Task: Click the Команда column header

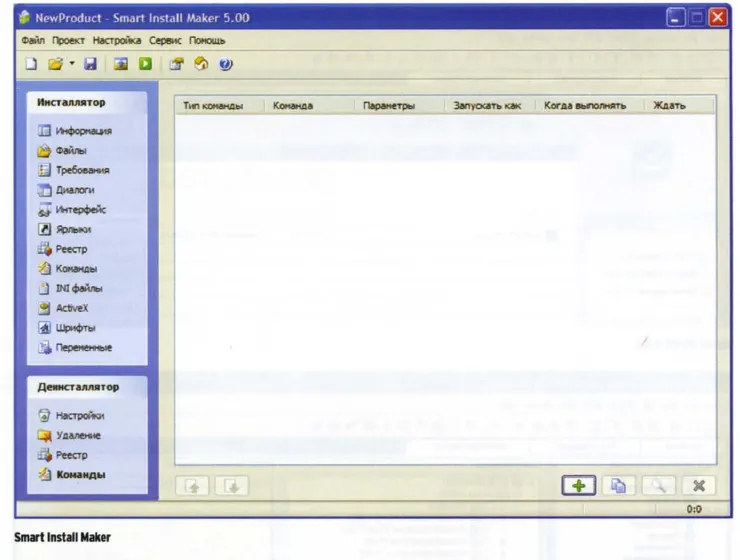Action: pyautogui.click(x=309, y=106)
